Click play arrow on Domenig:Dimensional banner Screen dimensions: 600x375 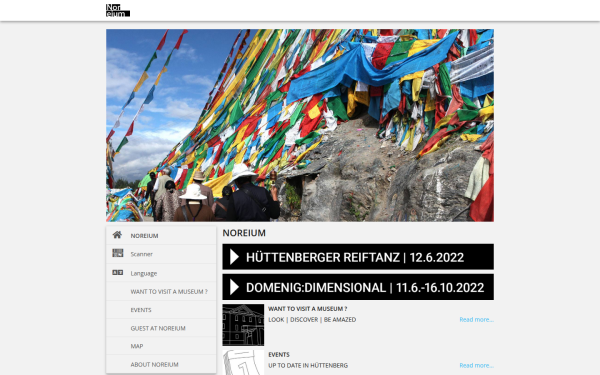[x=235, y=287]
